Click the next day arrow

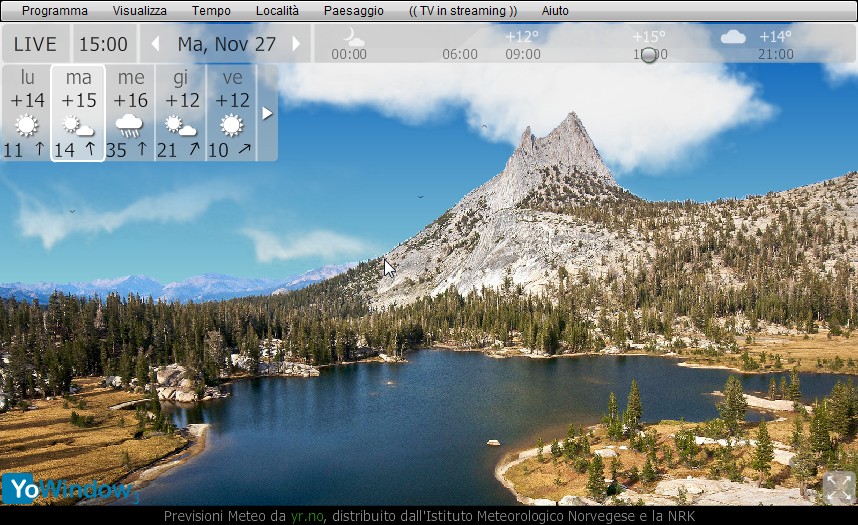click(x=296, y=44)
